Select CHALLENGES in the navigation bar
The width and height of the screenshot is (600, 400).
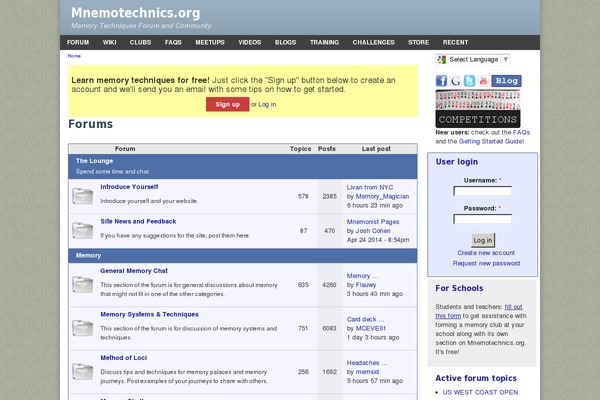point(373,42)
